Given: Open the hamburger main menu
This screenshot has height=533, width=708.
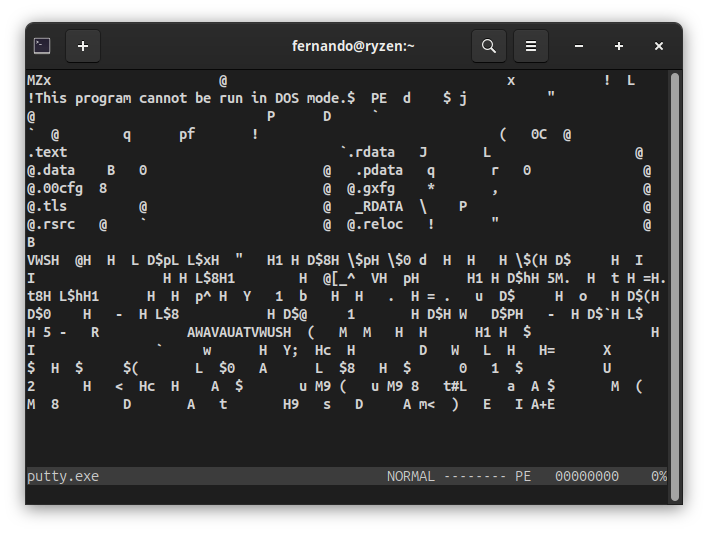Looking at the screenshot, I should 531,46.
